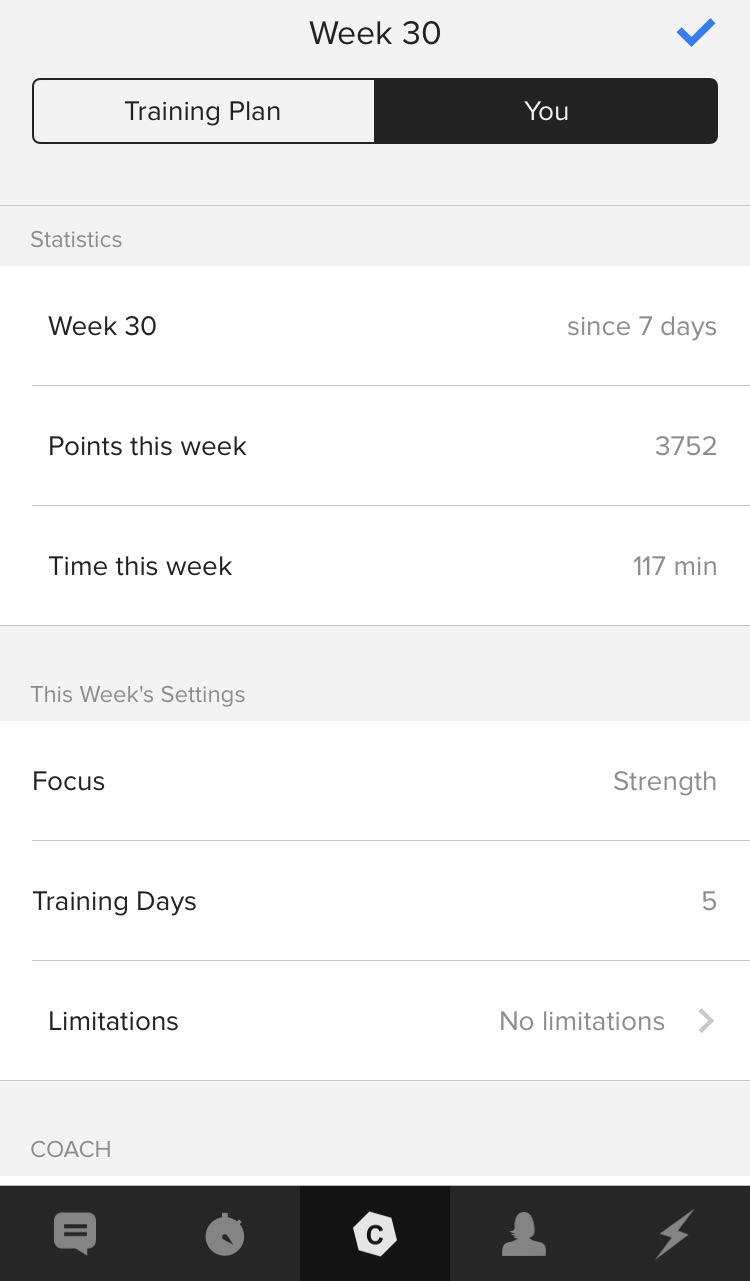Image resolution: width=750 pixels, height=1281 pixels.
Task: Open the stopwatch workouts icon
Action: 224,1234
